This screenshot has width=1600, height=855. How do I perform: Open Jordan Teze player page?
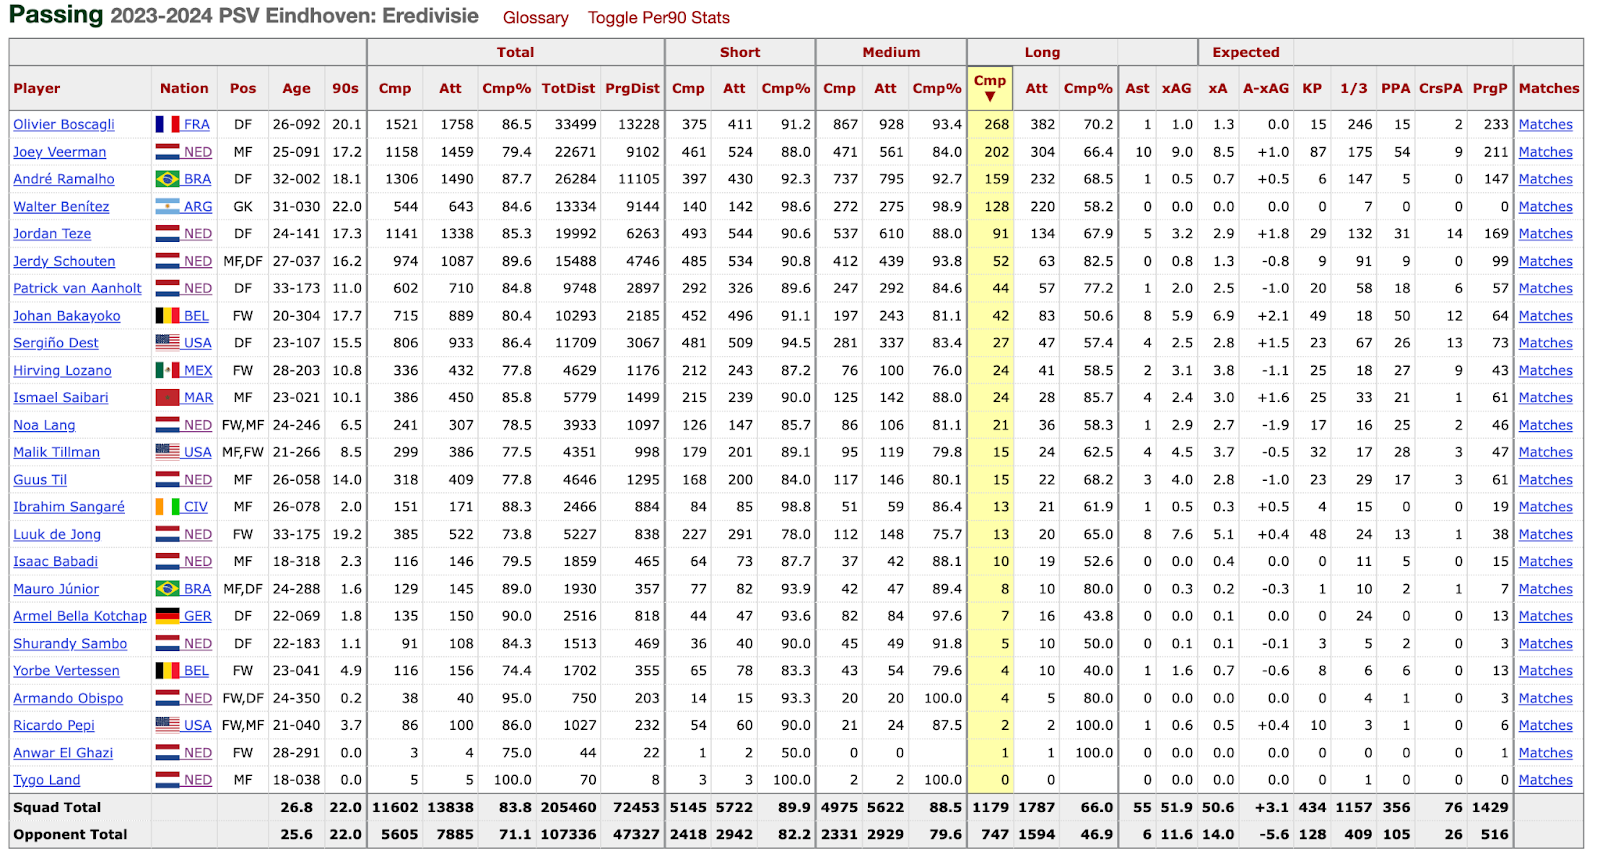tap(52, 233)
